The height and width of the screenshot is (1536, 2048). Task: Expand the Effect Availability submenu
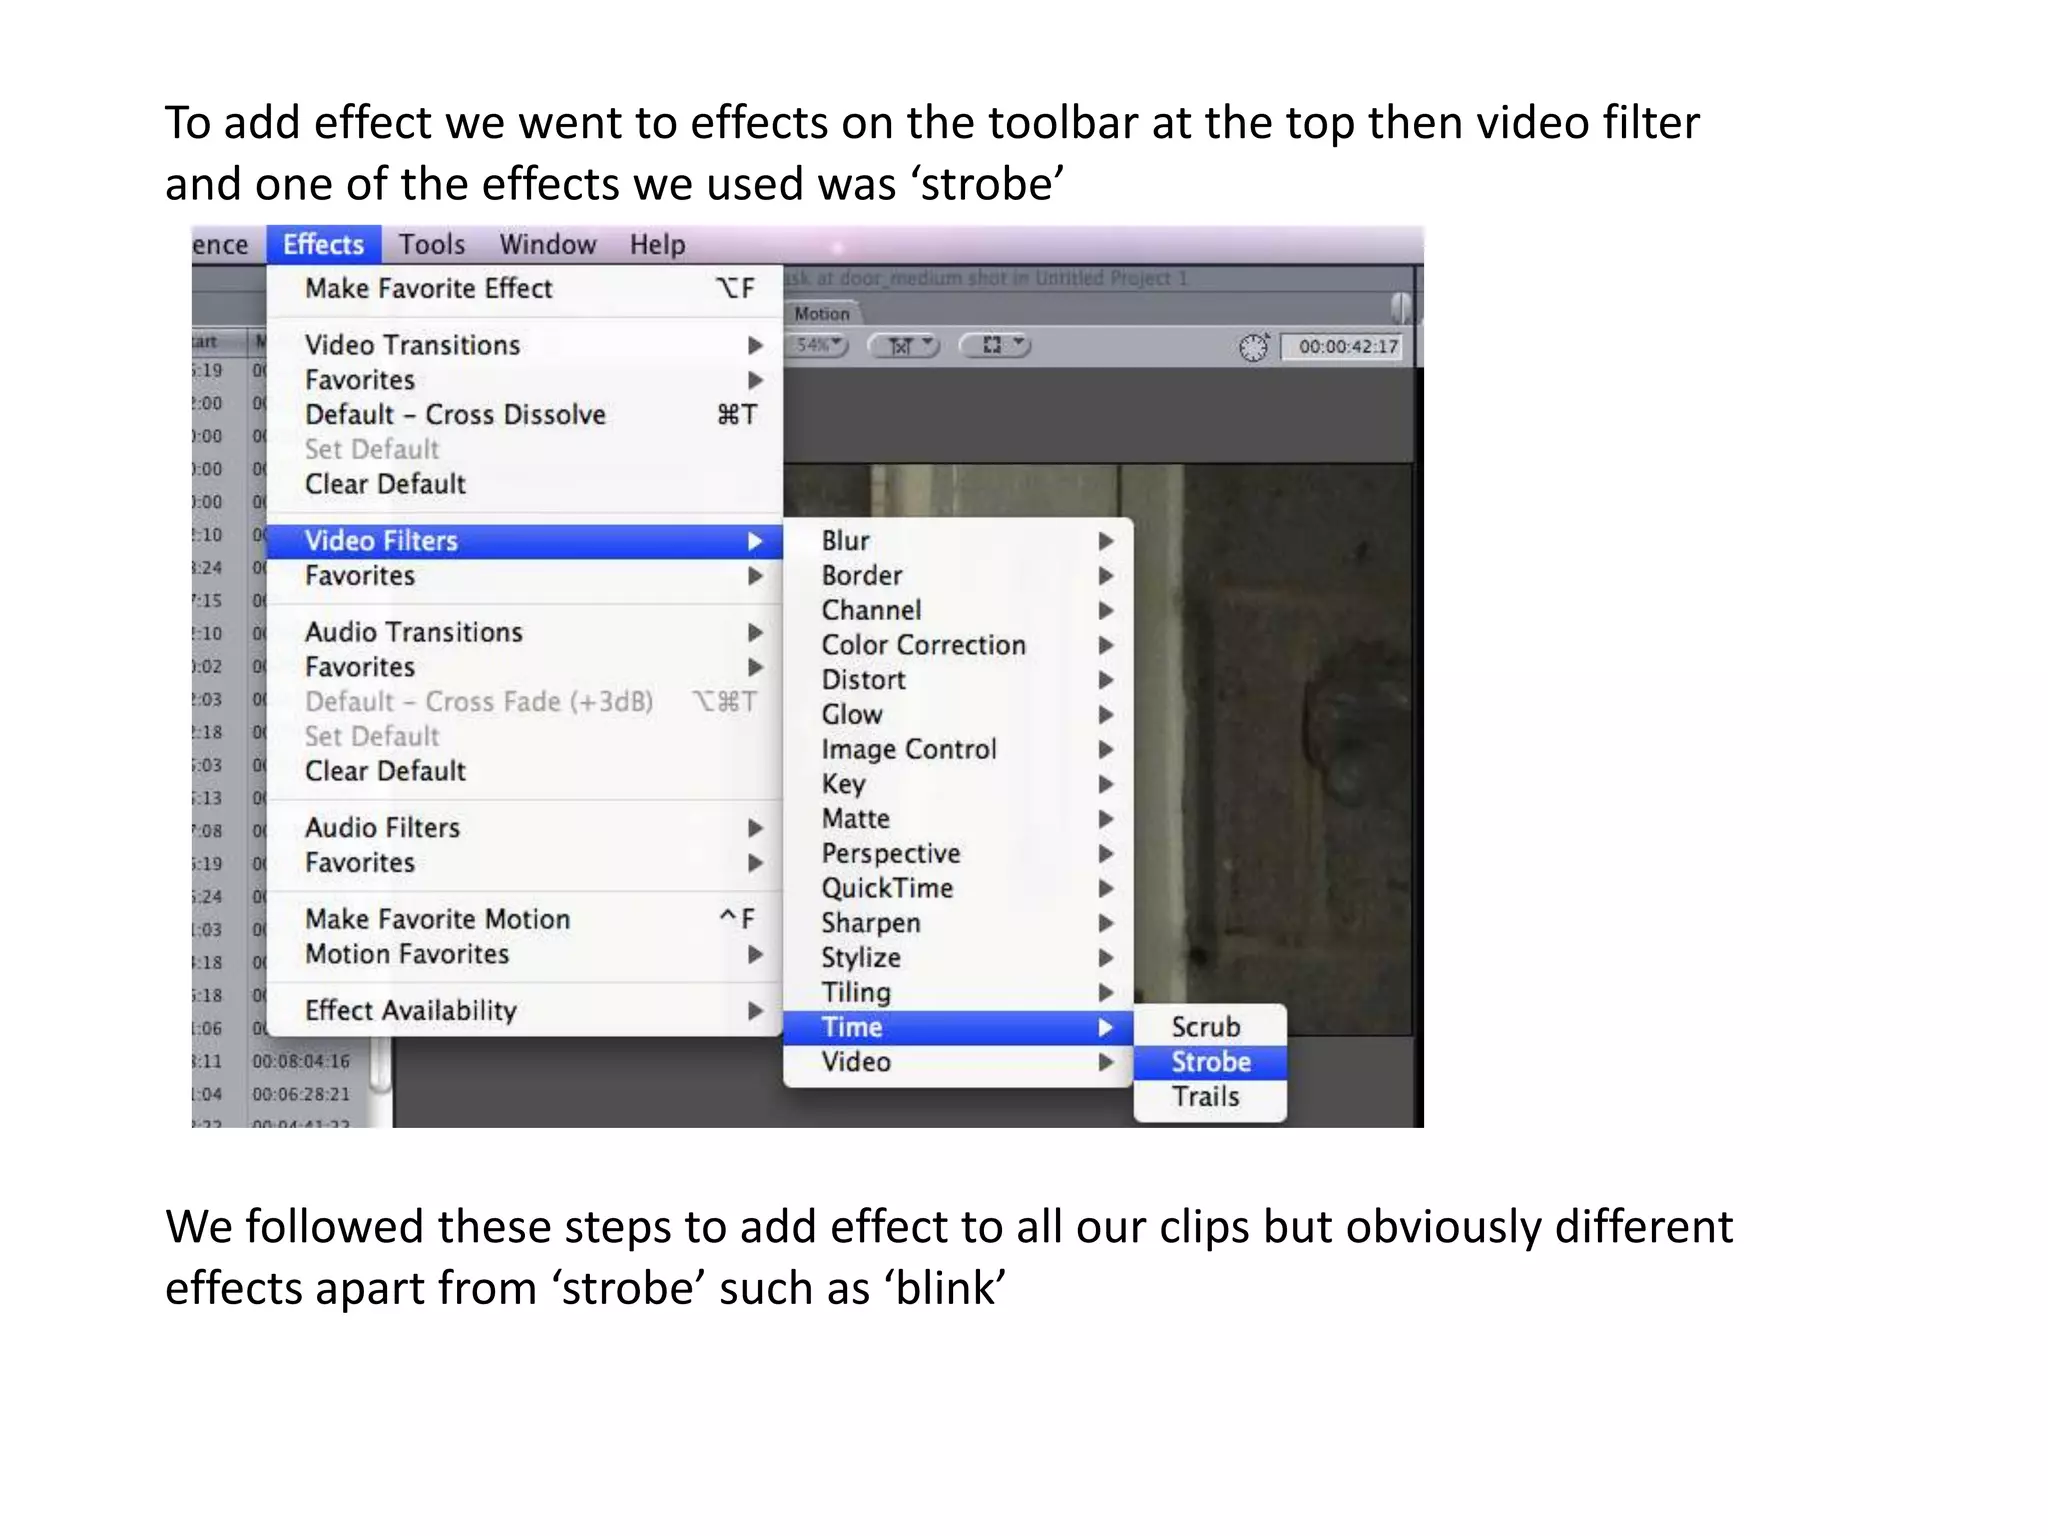tap(525, 1010)
